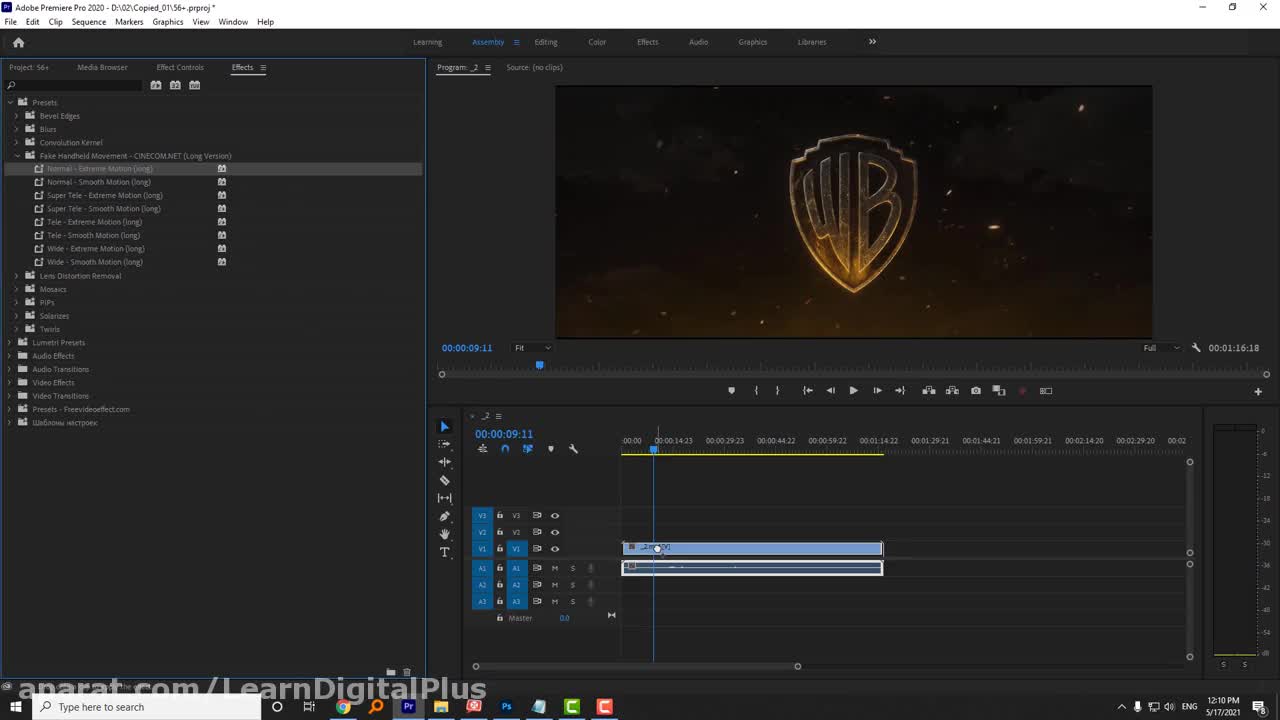
Task: Select the Pen tool
Action: click(x=445, y=516)
